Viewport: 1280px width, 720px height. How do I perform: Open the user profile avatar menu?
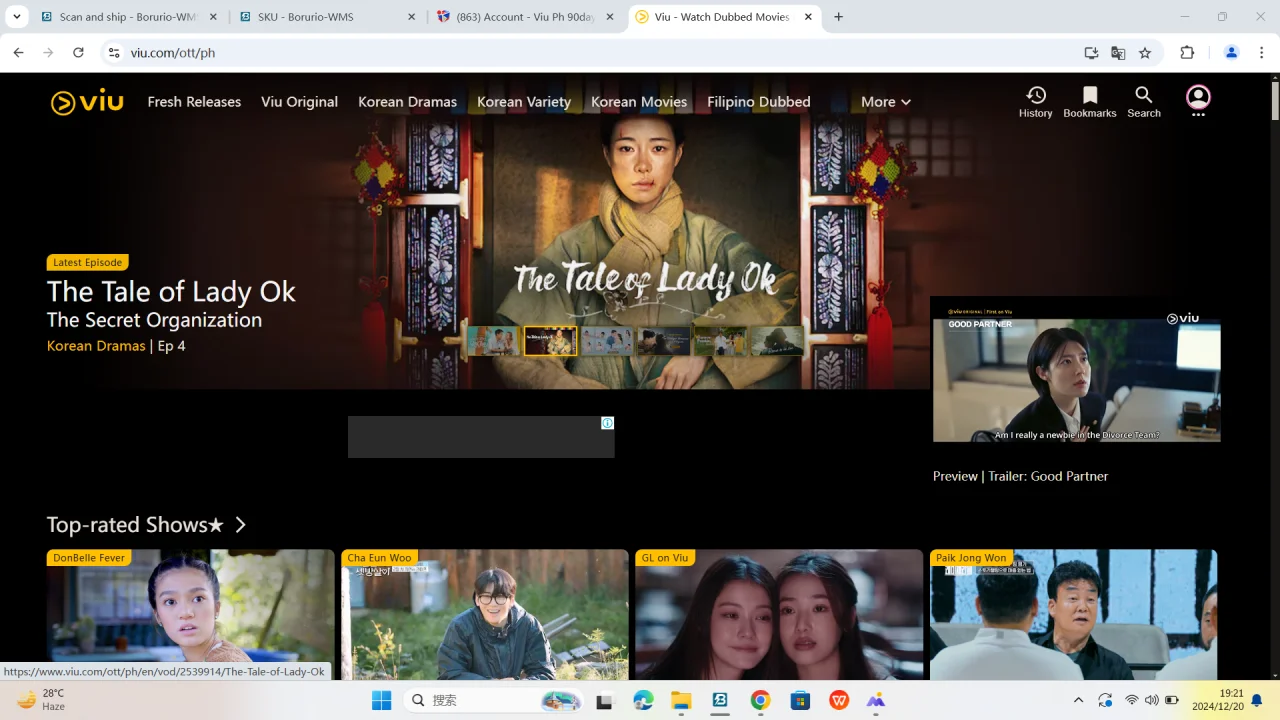[1198, 100]
